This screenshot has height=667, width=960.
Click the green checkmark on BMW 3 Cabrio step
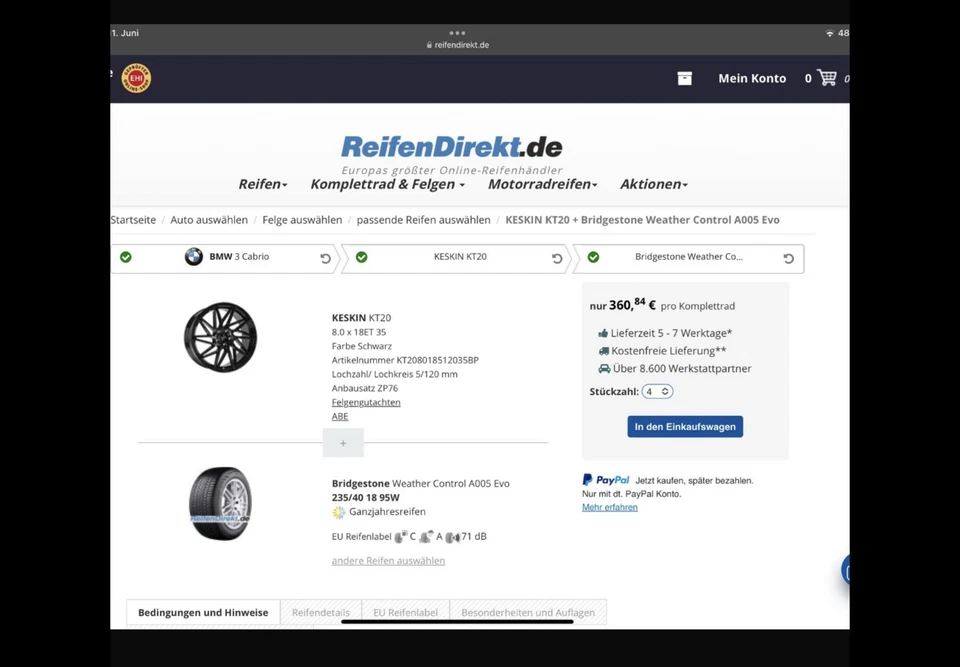click(x=126, y=257)
